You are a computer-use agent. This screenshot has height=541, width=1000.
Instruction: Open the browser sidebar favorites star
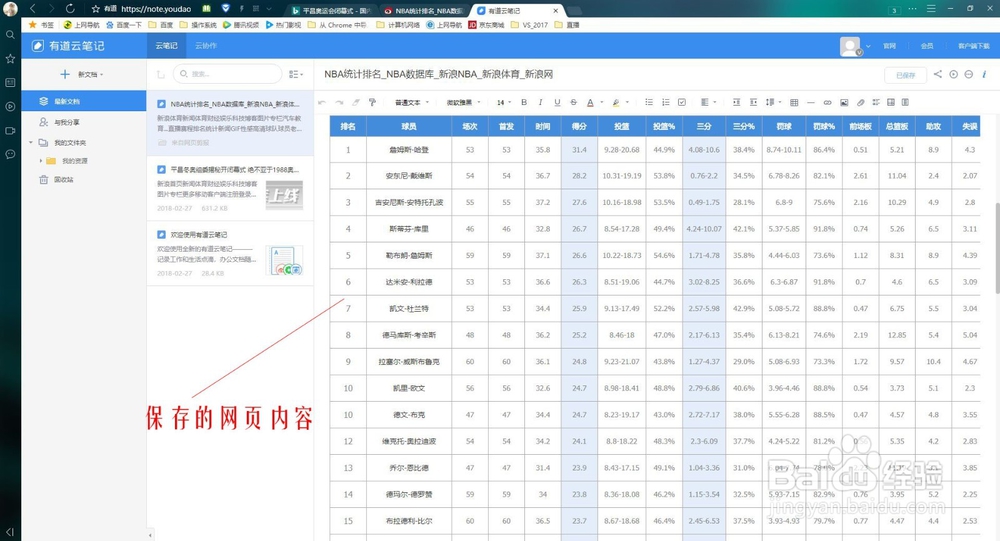point(10,59)
